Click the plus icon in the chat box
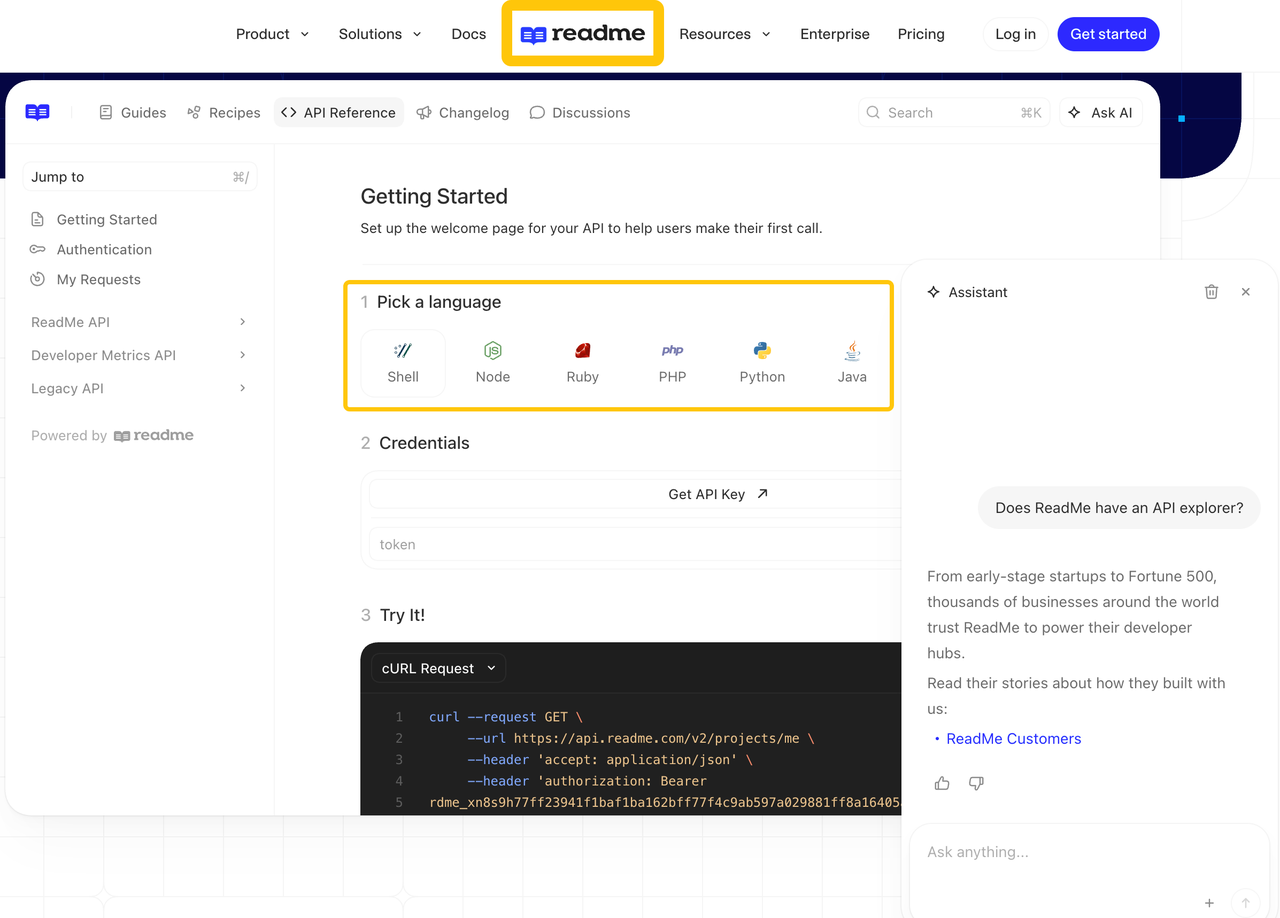Screen dimensions: 1280x918 [x=1209, y=903]
